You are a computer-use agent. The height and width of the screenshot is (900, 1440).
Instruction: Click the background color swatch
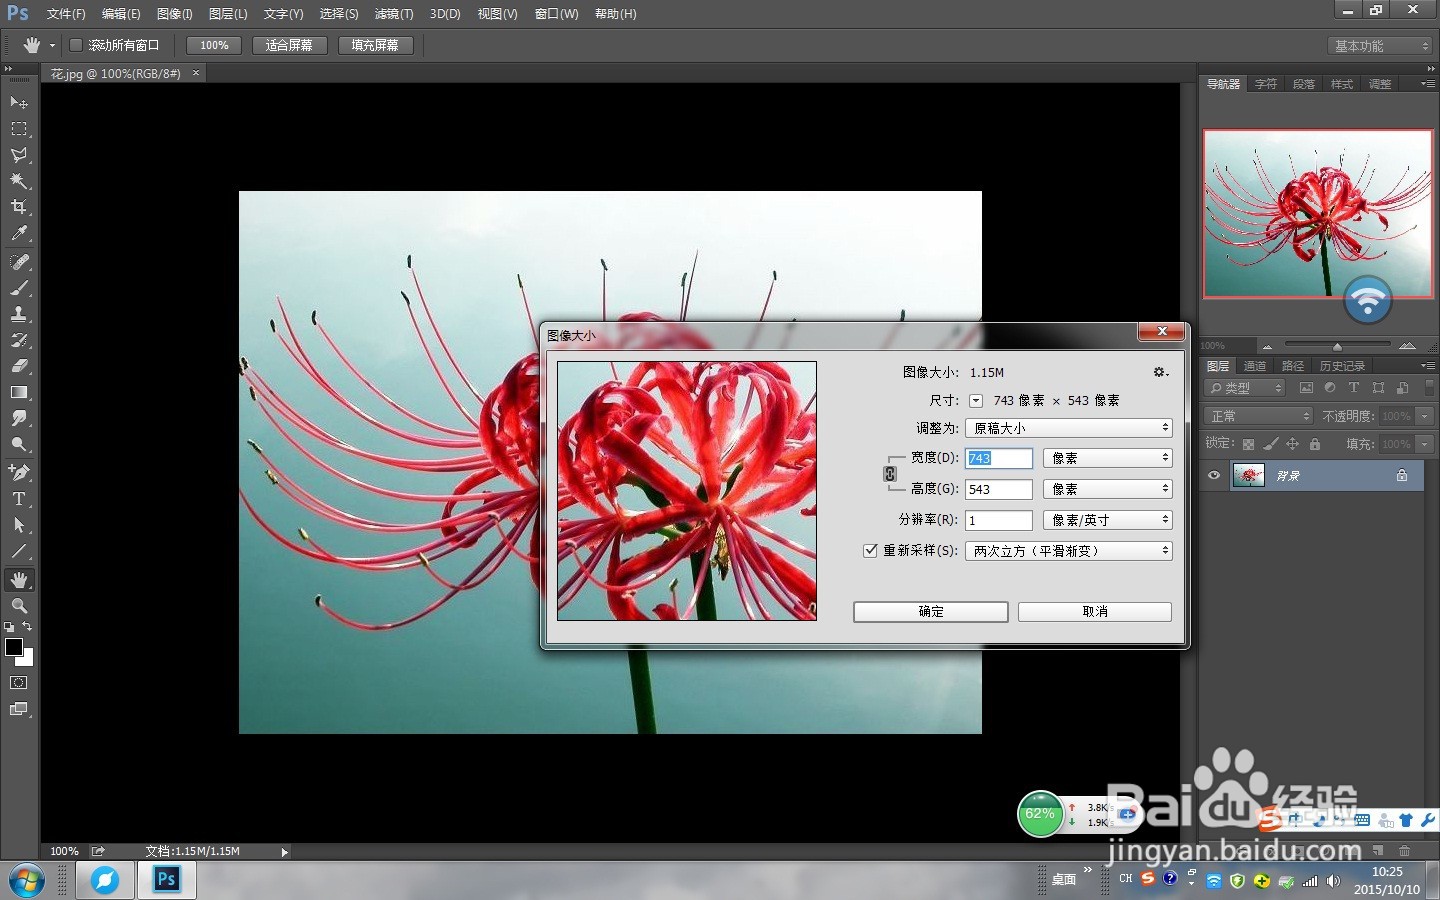[x=27, y=659]
